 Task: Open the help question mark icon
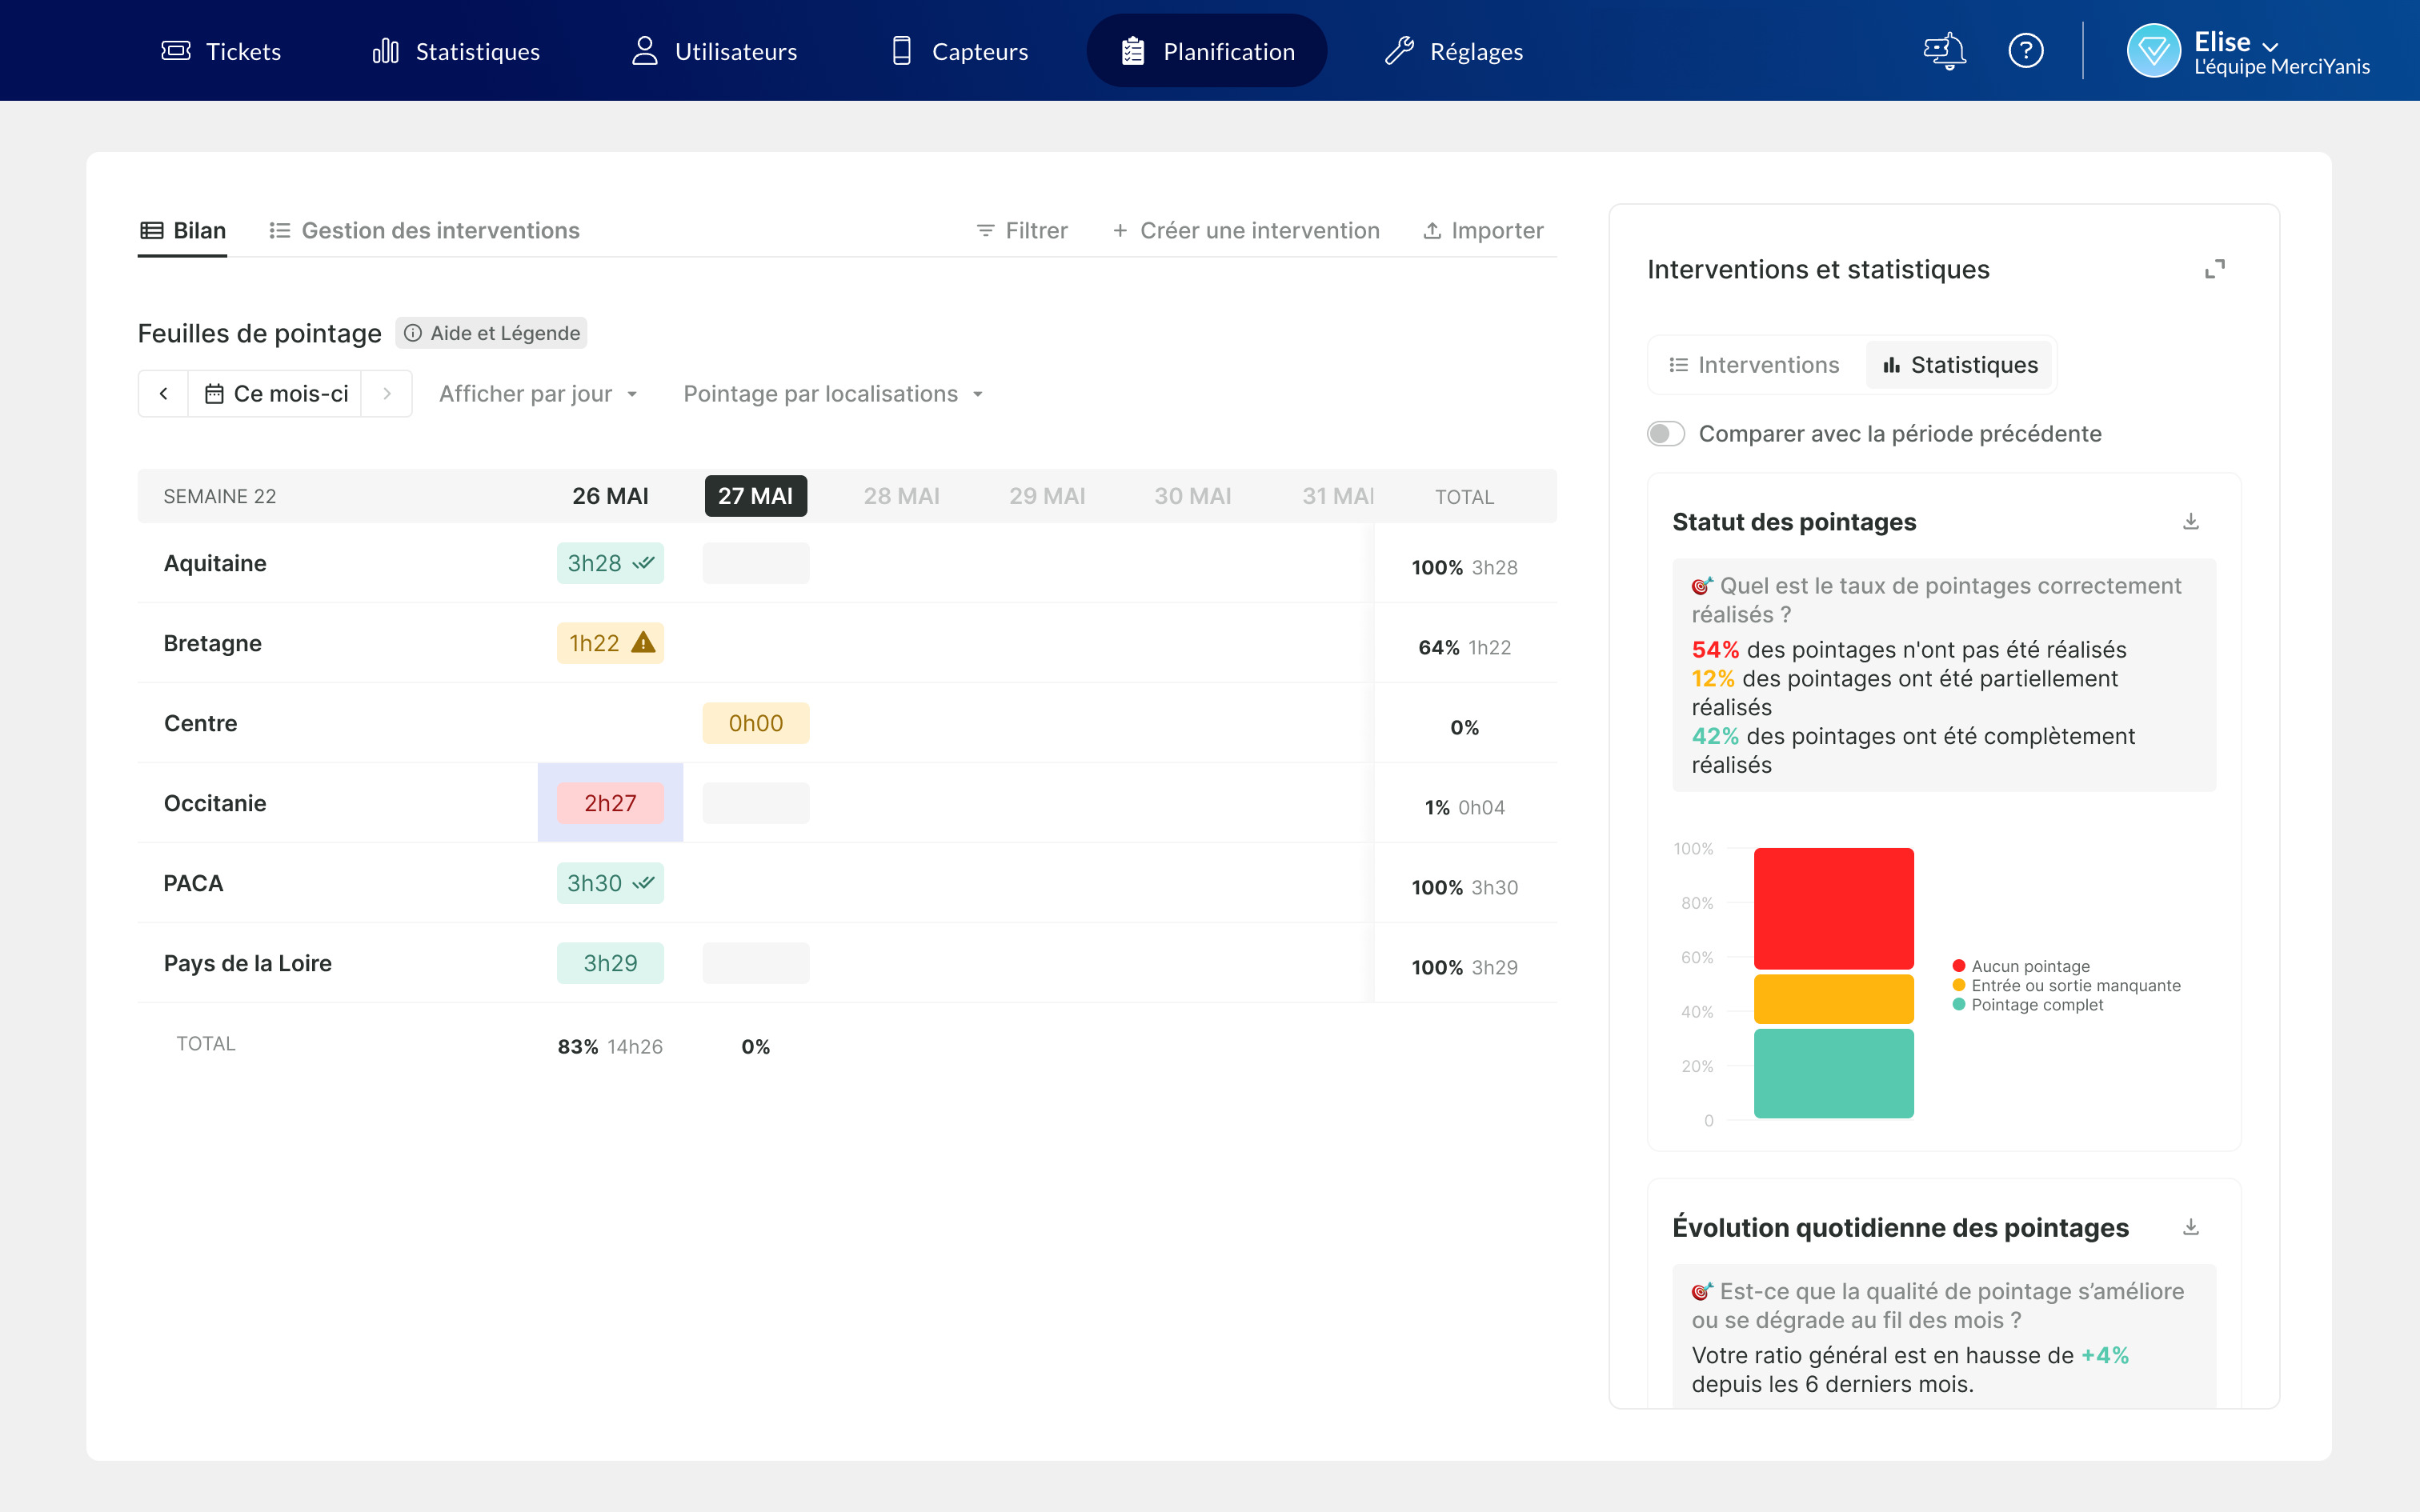(x=2025, y=50)
